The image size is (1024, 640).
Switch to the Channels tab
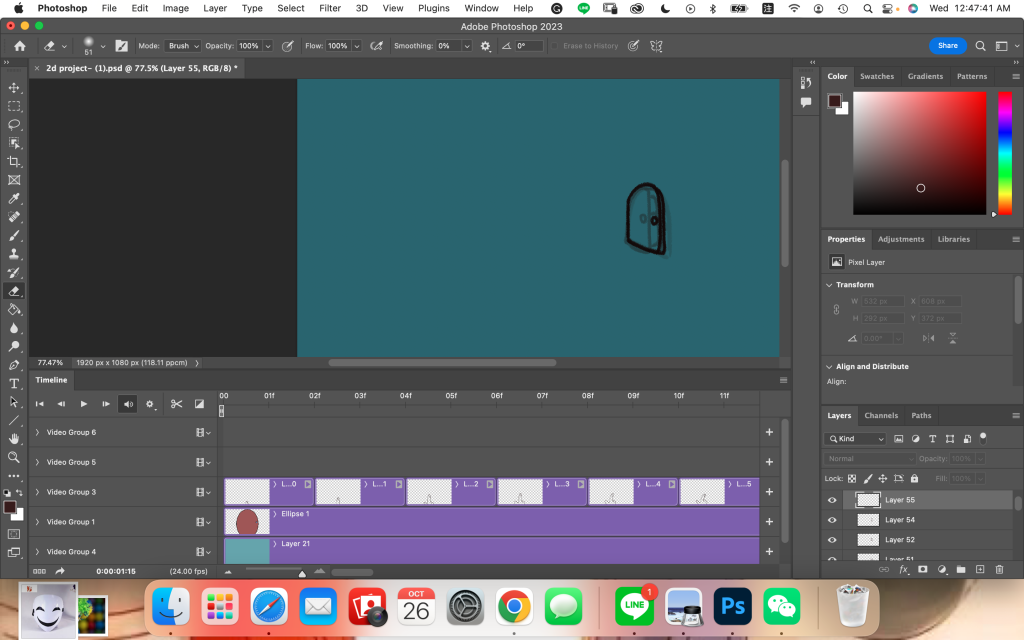tap(881, 416)
